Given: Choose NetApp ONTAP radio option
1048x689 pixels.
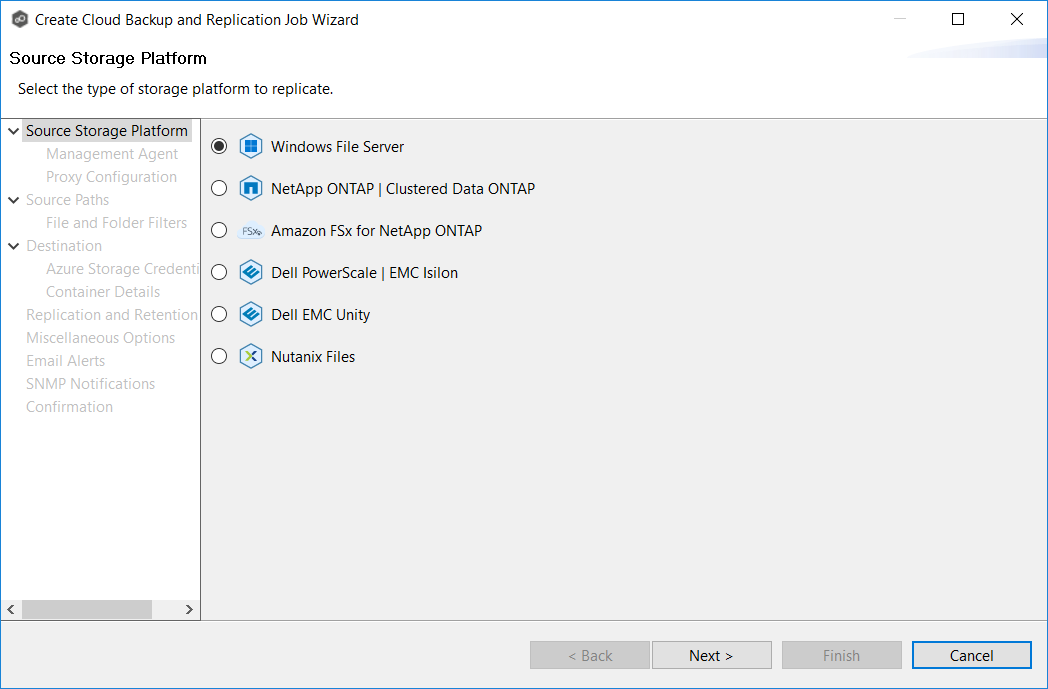Looking at the screenshot, I should tap(219, 188).
